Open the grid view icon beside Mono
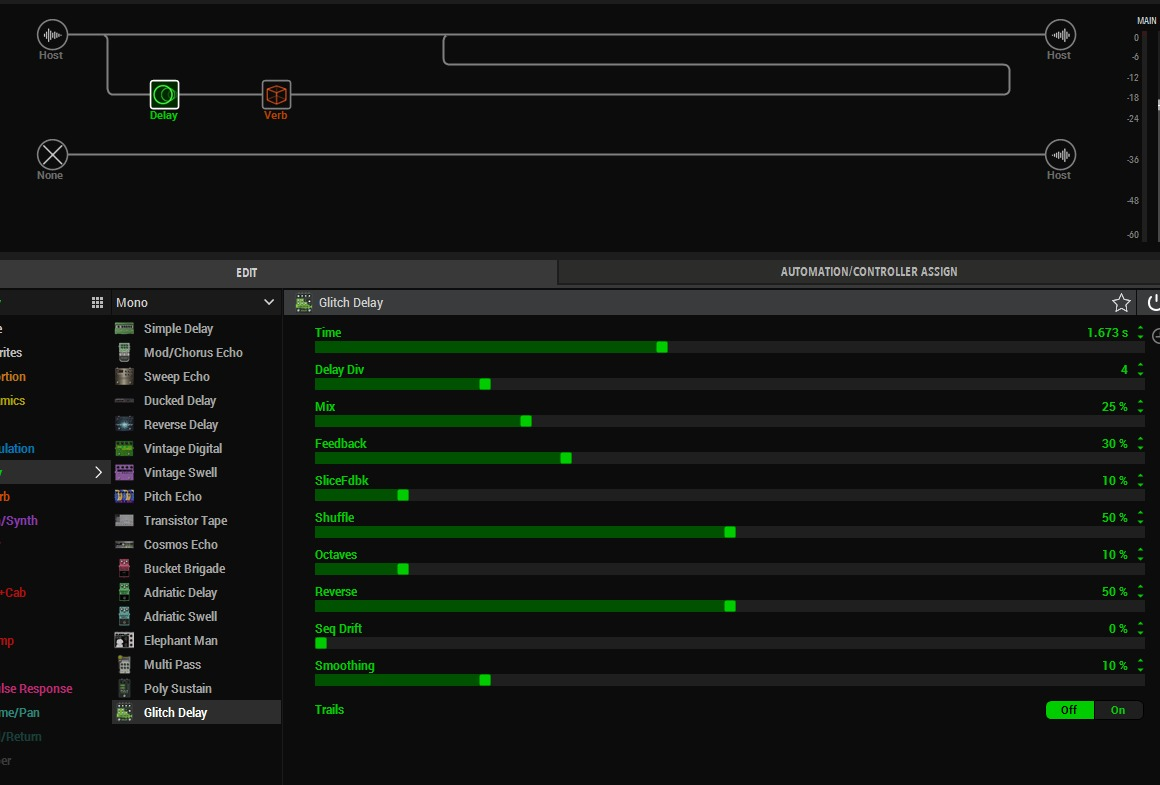This screenshot has height=785, width=1160. pos(97,303)
